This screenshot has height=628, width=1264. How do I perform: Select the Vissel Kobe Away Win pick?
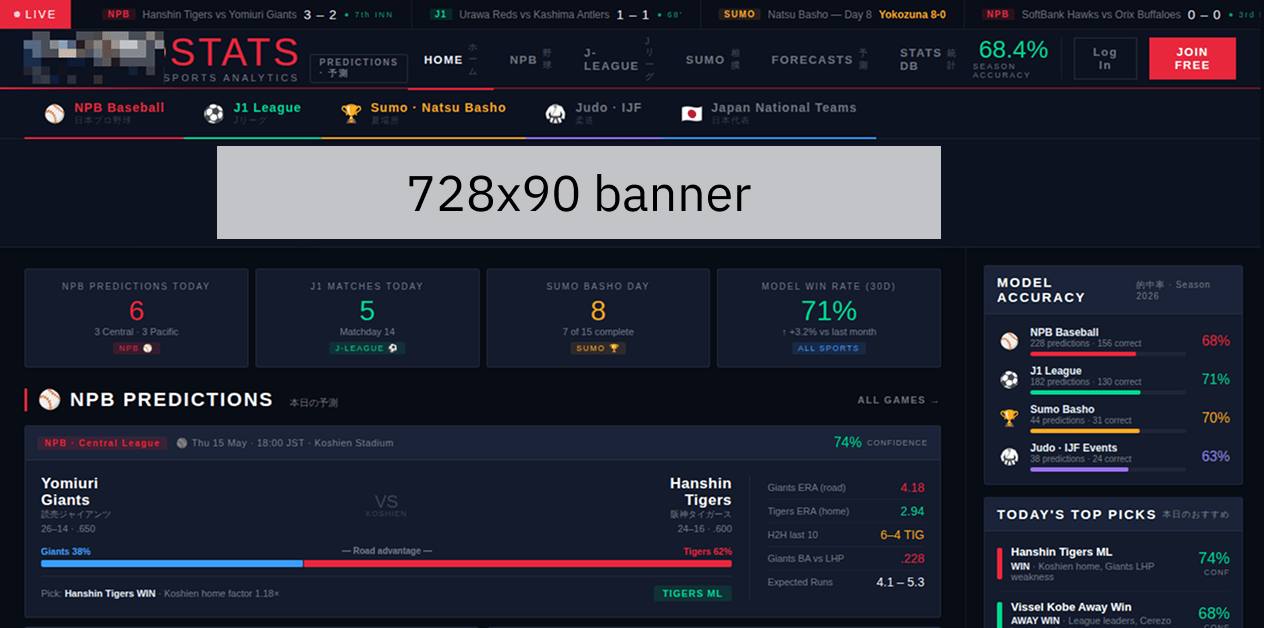1113,611
